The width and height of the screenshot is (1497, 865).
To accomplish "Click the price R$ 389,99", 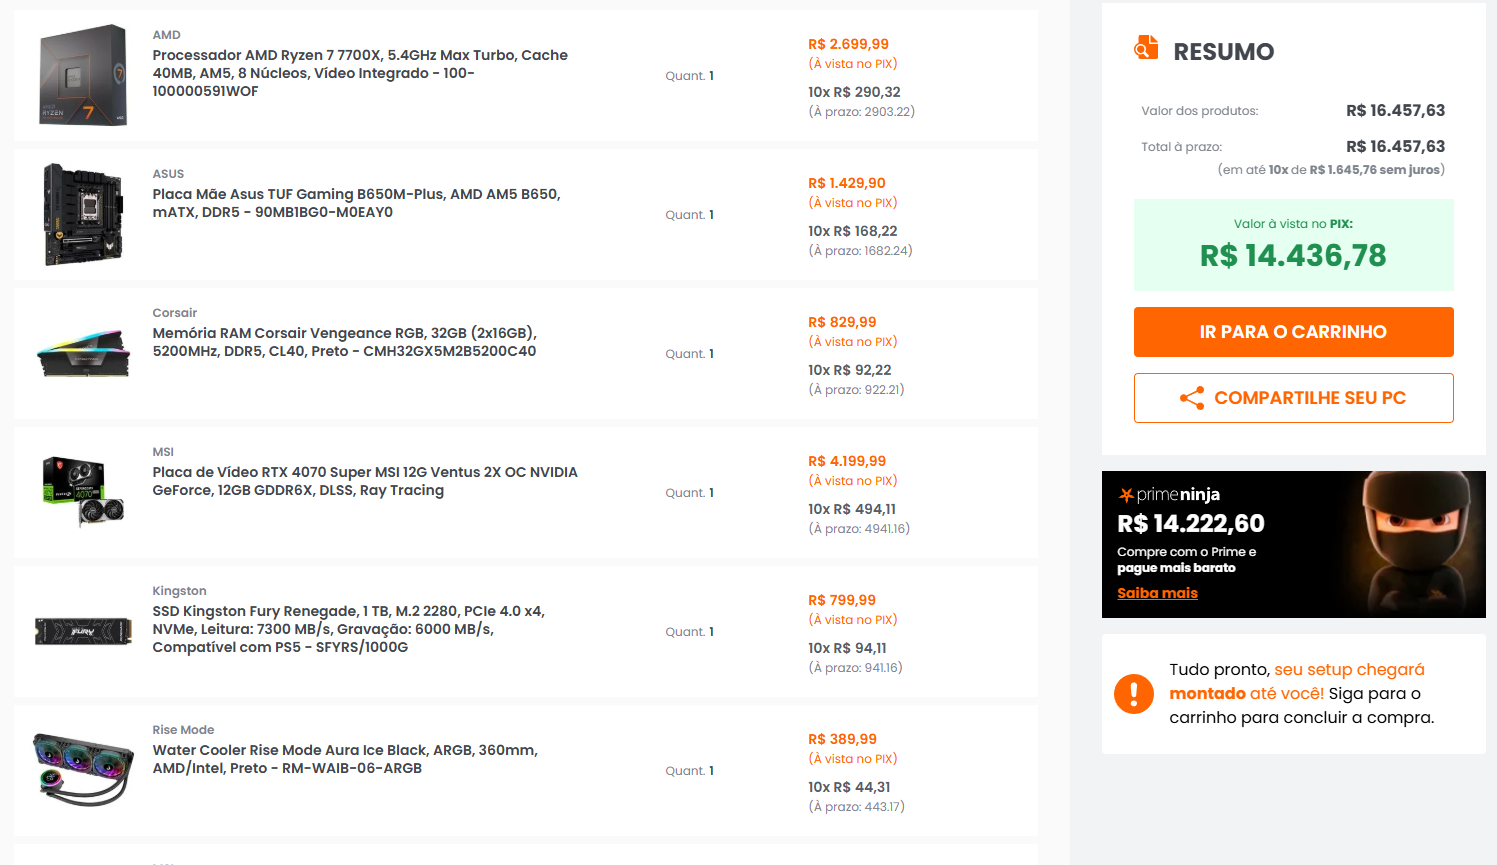I will tap(842, 739).
